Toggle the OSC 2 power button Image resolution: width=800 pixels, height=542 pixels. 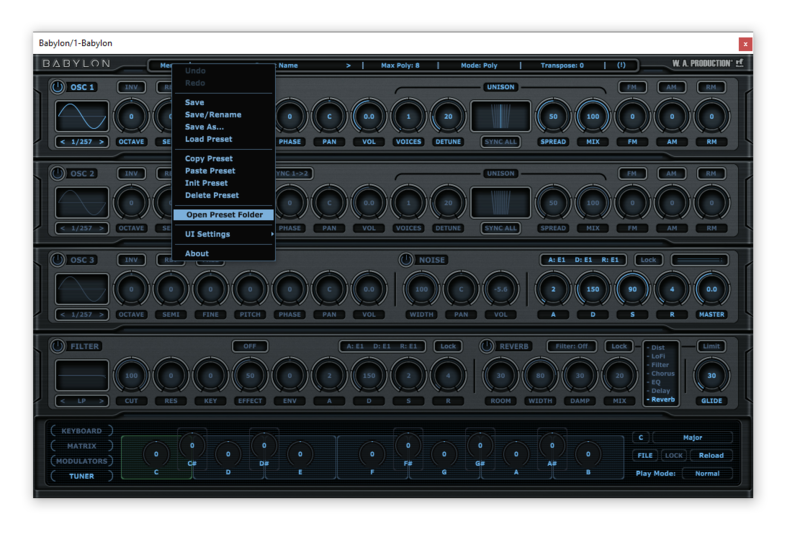pyautogui.click(x=57, y=173)
